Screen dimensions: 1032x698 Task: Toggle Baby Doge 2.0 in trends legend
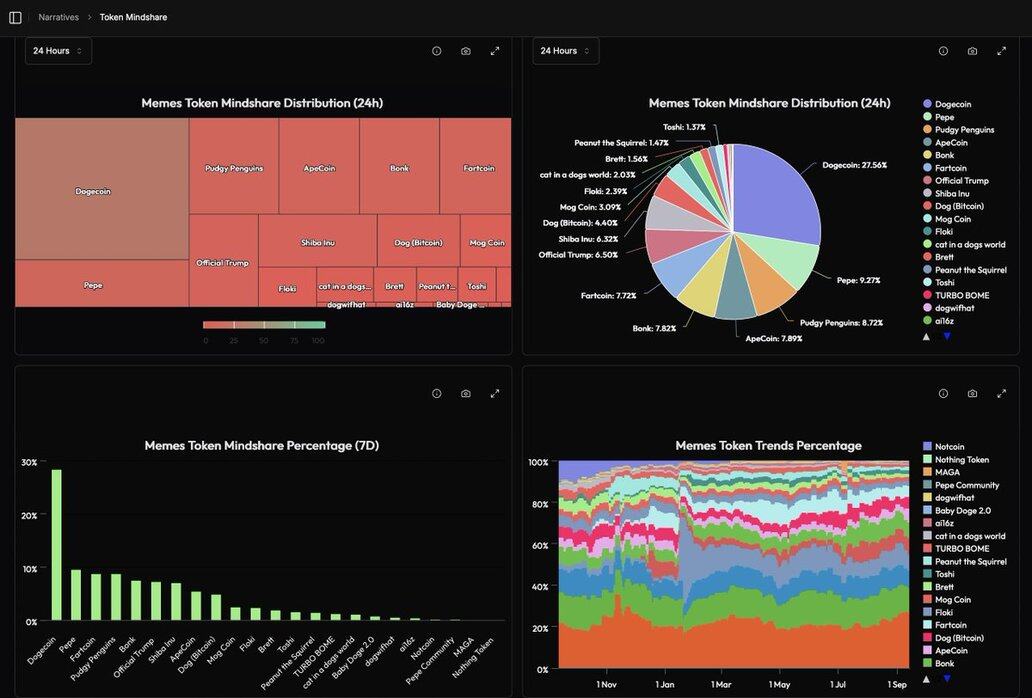(957, 511)
